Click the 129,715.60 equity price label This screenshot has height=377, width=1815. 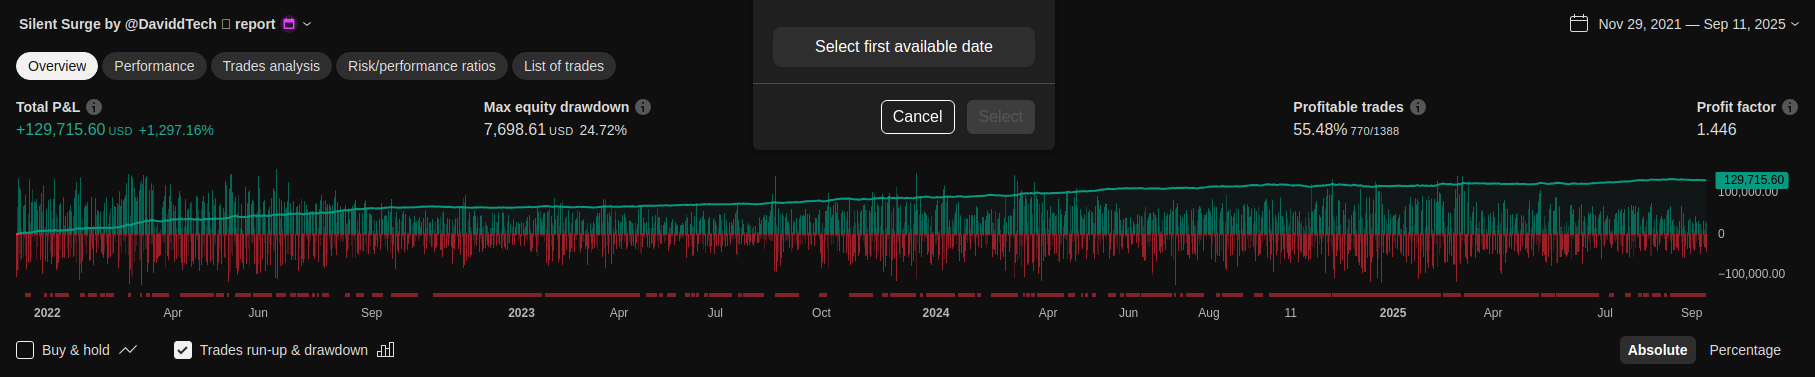1753,180
